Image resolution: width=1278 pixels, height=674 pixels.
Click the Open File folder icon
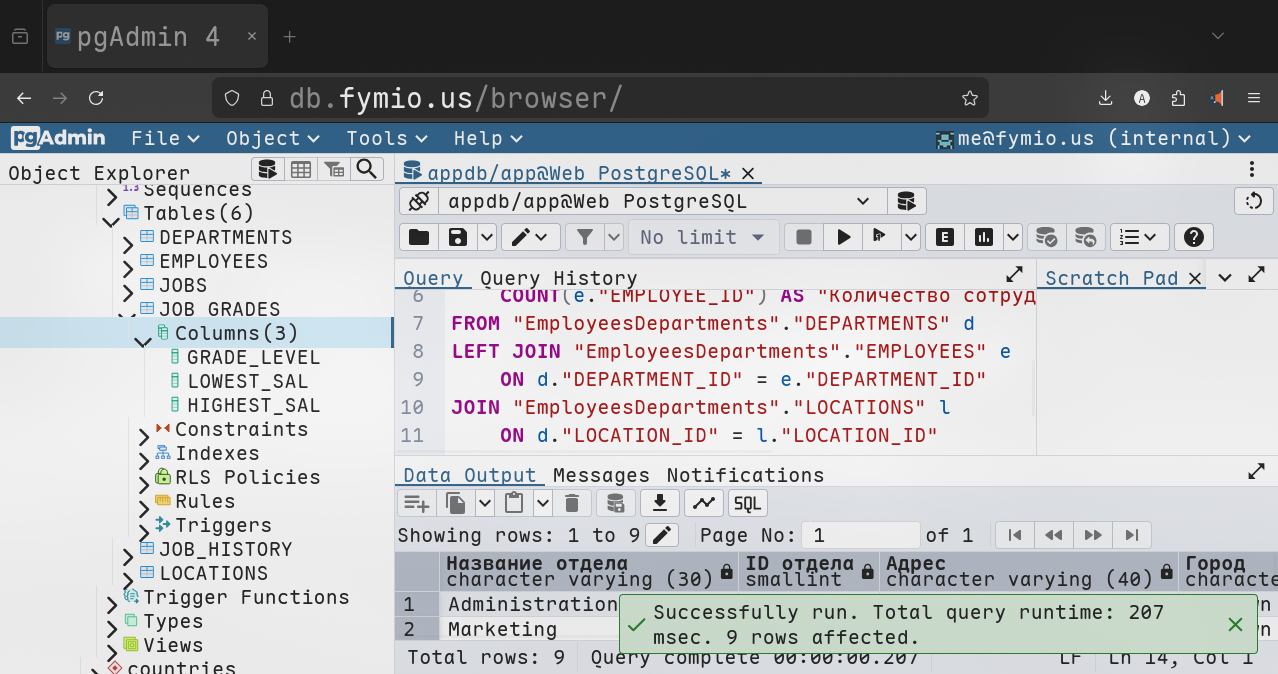418,237
